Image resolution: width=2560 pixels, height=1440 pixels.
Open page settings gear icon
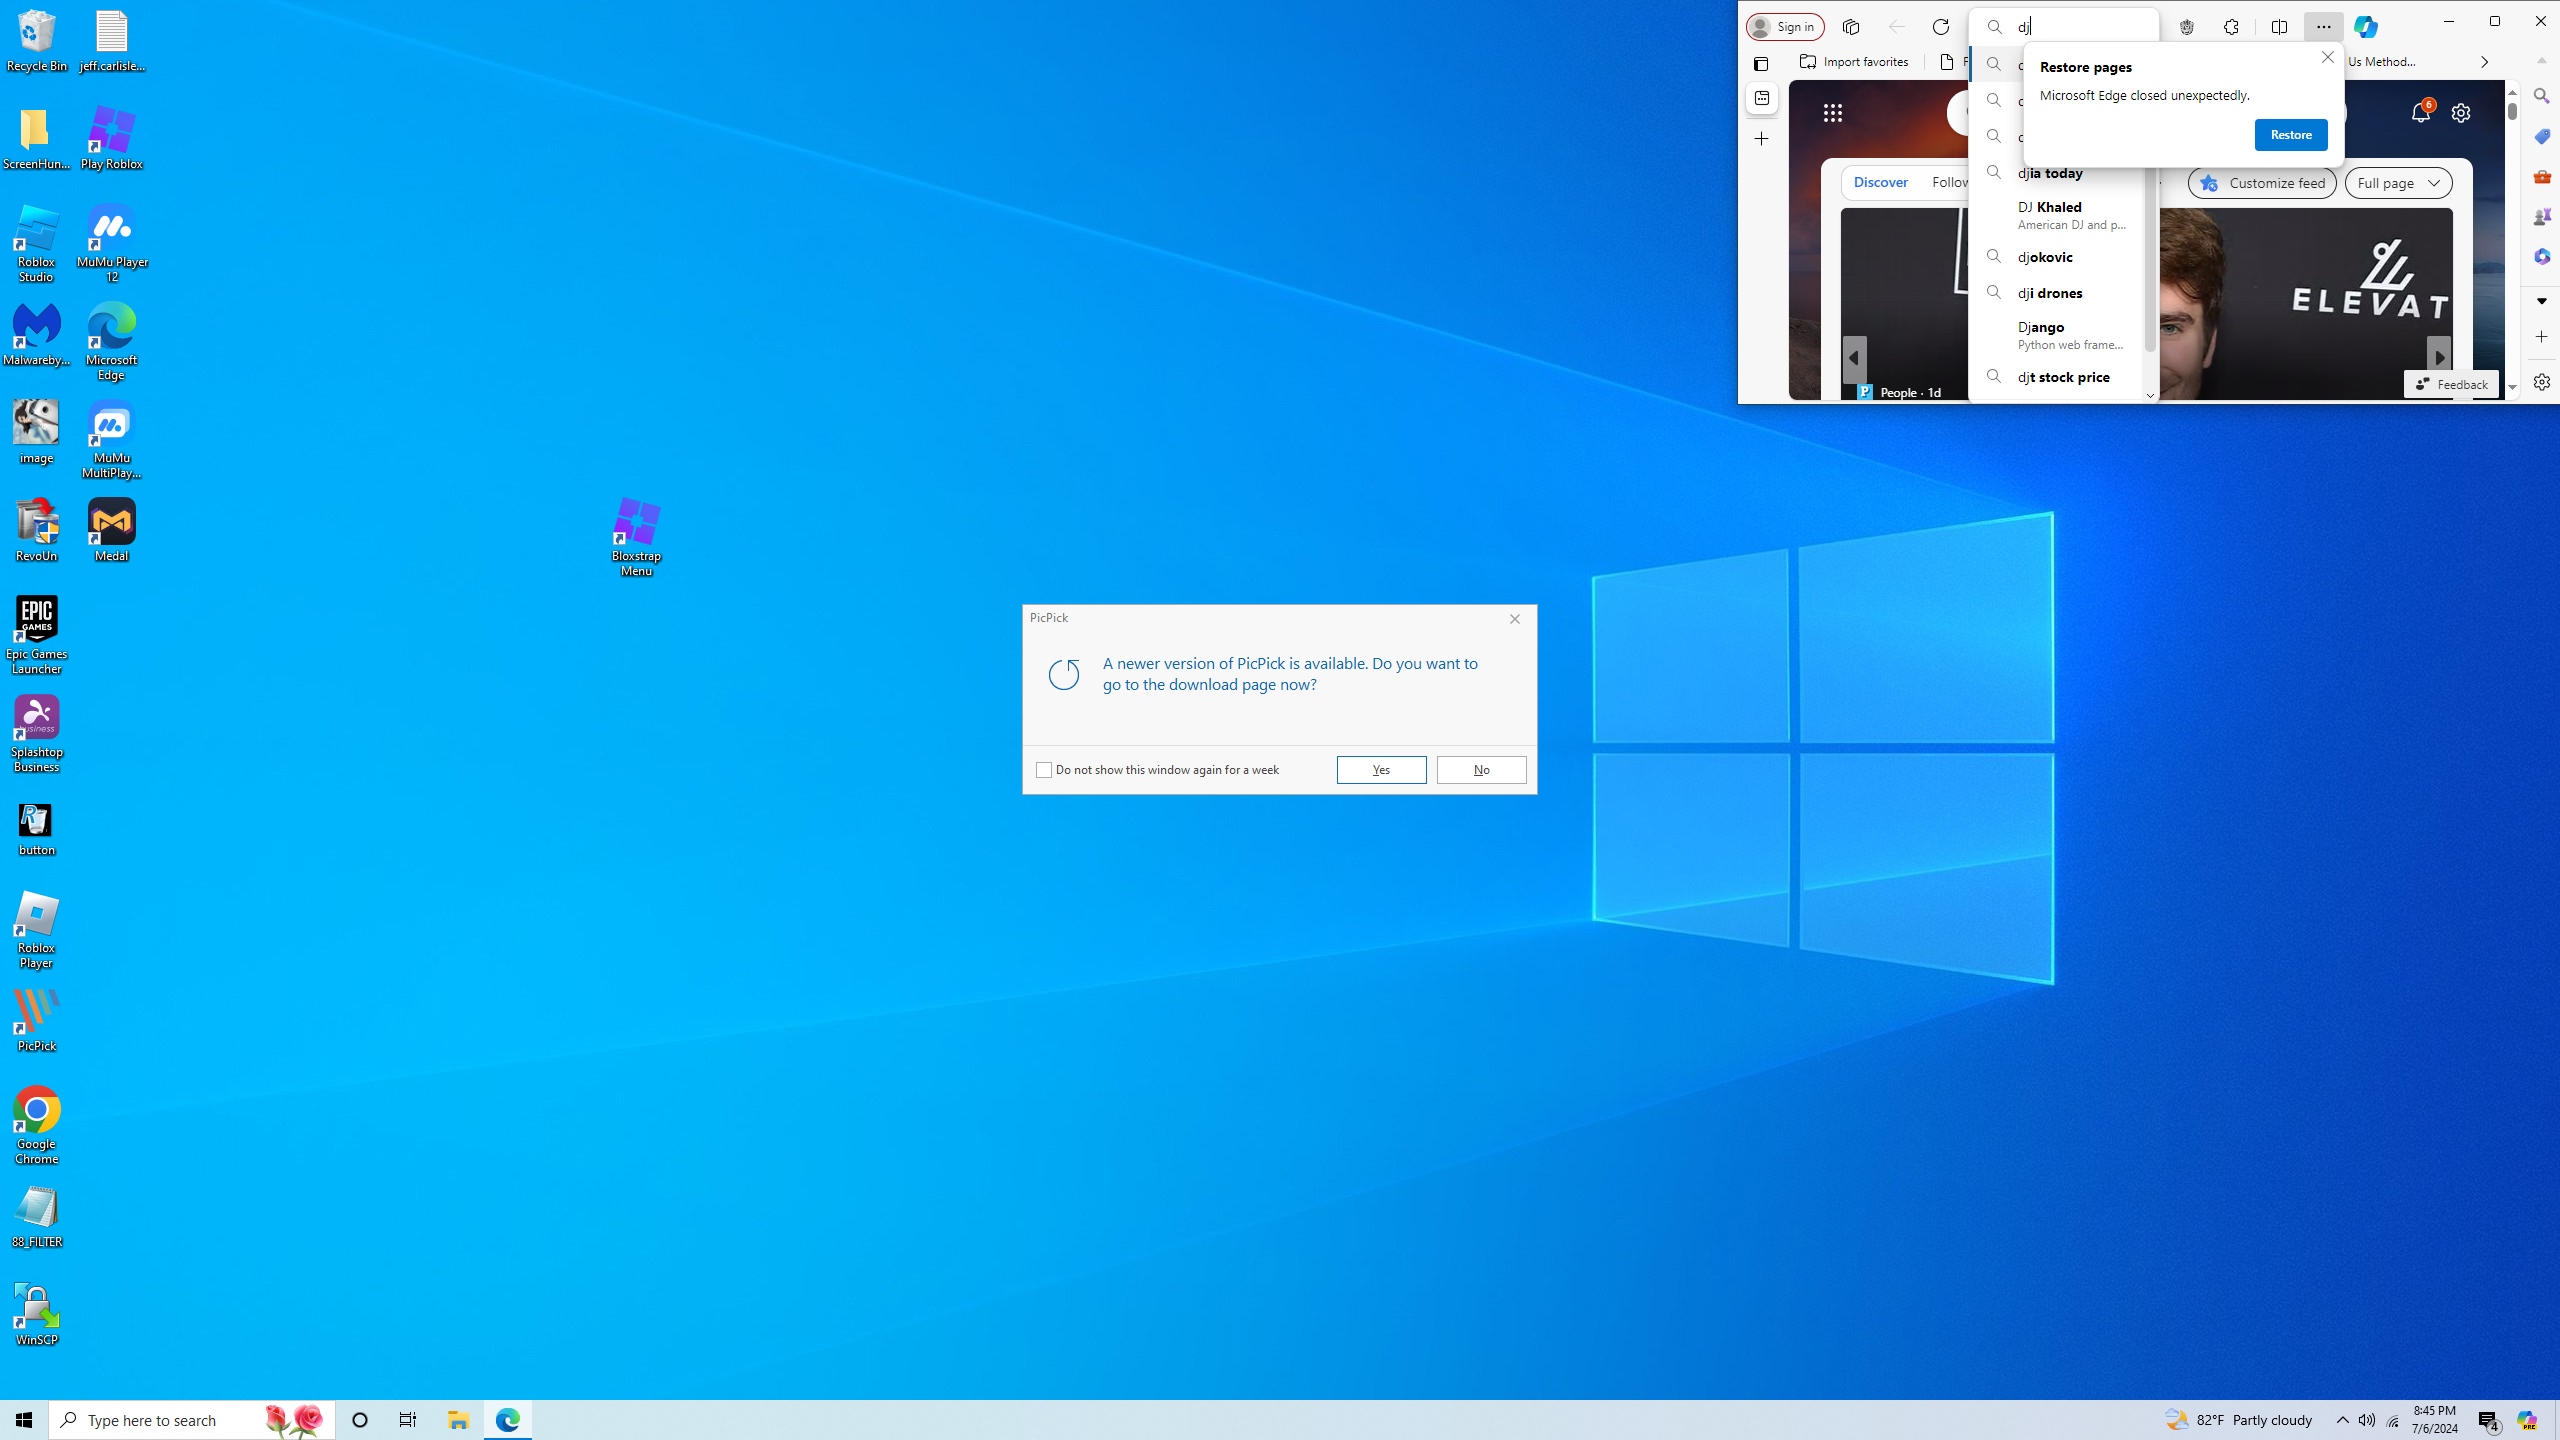[2461, 113]
